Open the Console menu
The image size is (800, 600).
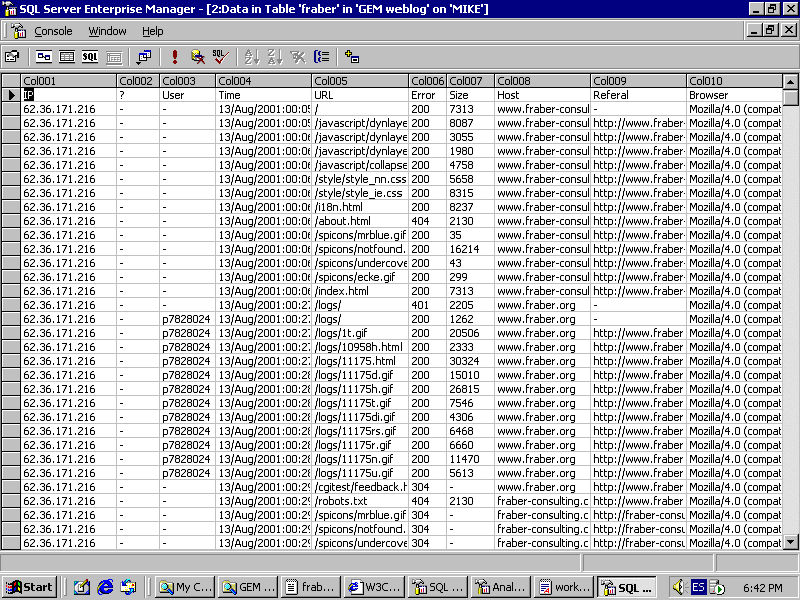[x=53, y=31]
